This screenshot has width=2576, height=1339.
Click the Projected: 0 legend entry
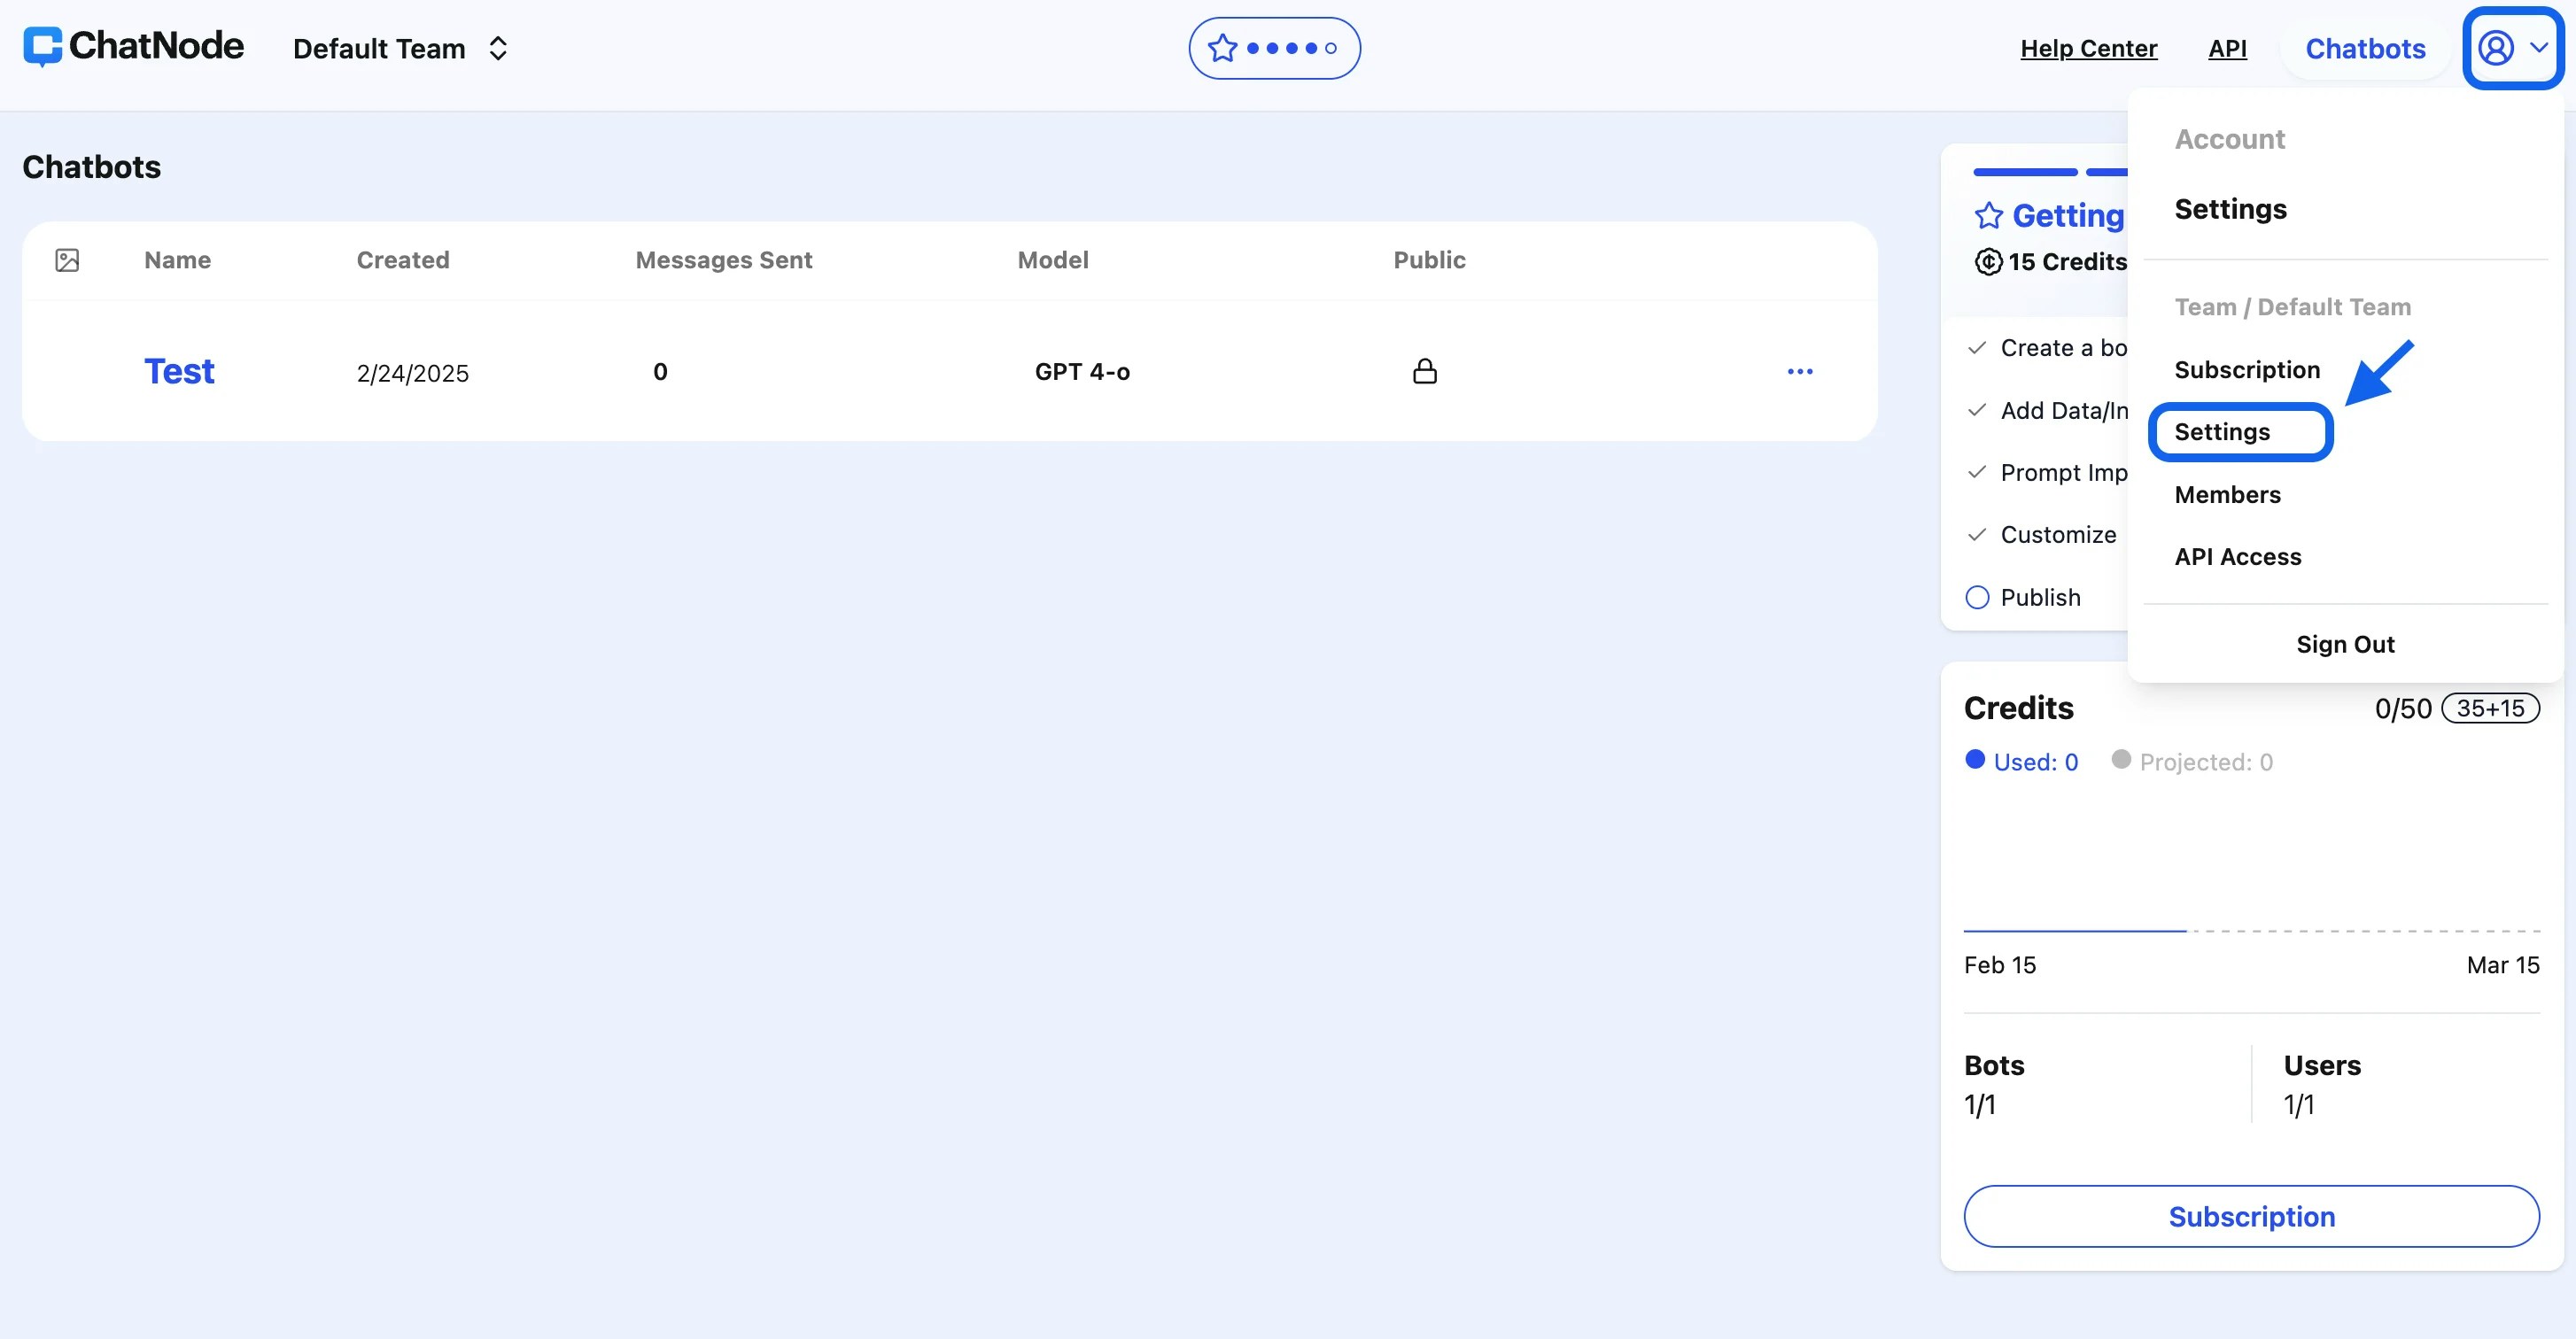tap(2192, 761)
